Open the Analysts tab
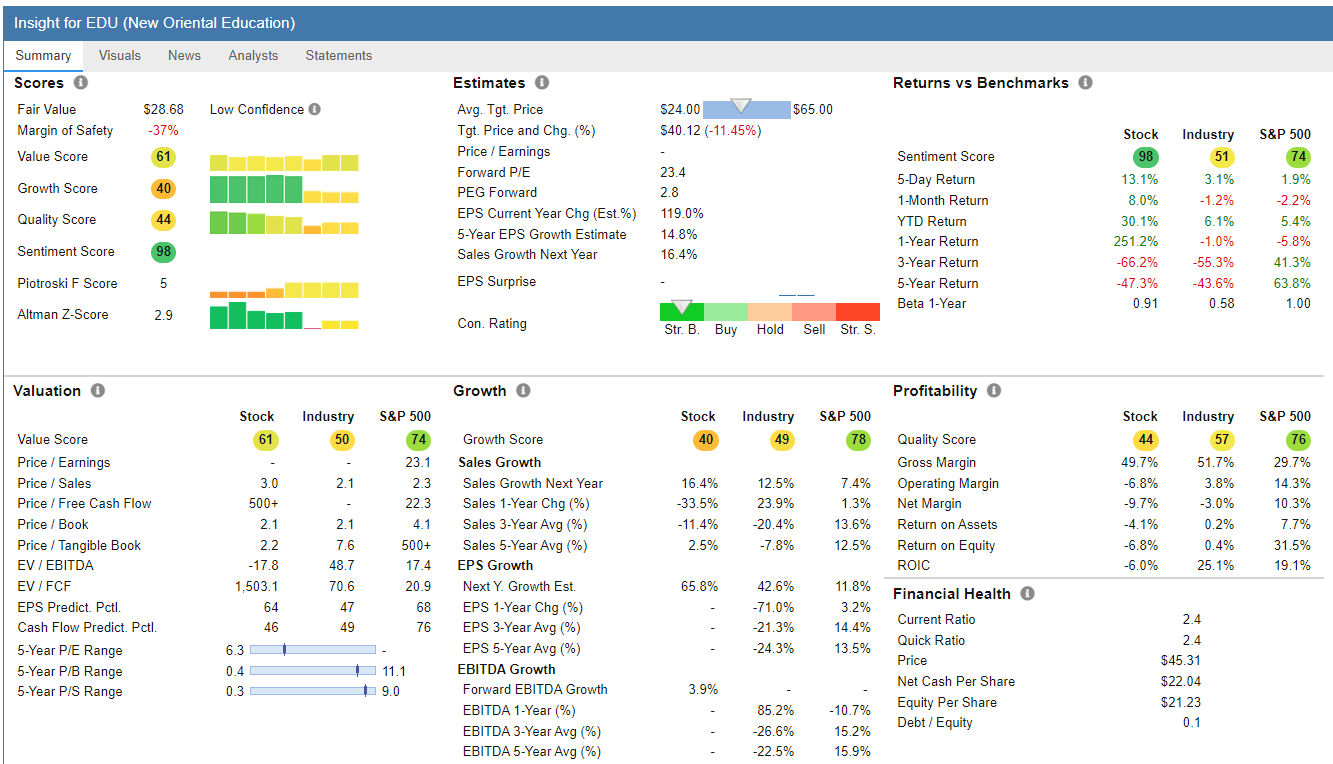Viewport: 1333px width, 764px height. pyautogui.click(x=253, y=56)
